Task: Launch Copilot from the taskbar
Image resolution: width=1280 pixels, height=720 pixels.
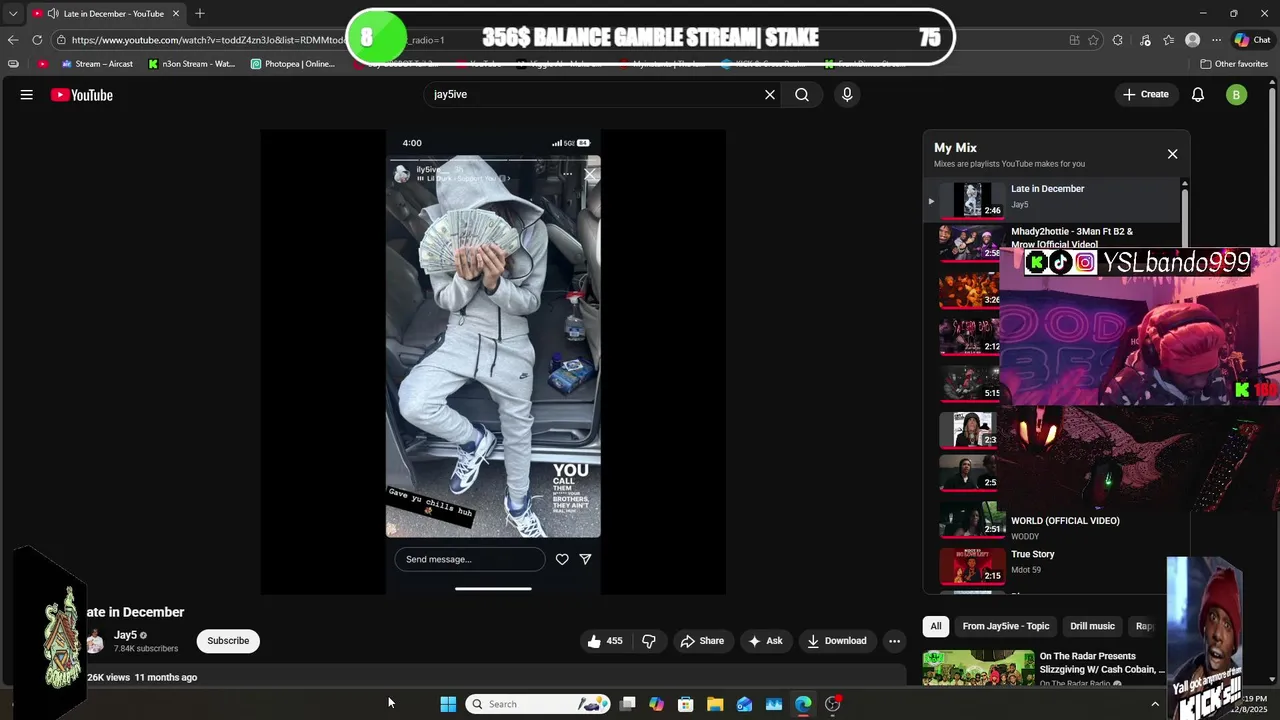Action: [656, 704]
